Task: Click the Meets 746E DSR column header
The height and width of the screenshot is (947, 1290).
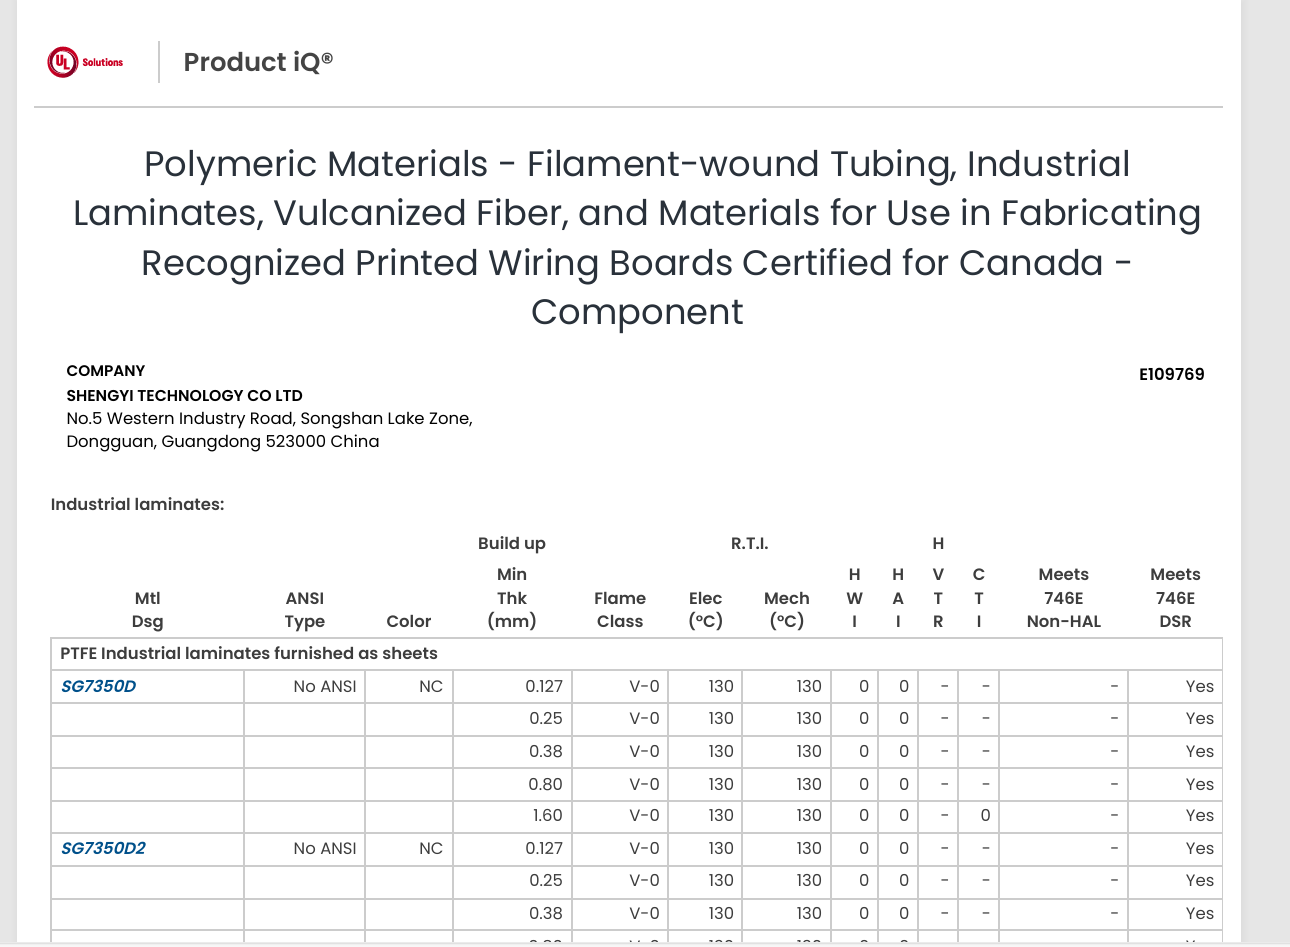Action: 1175,597
